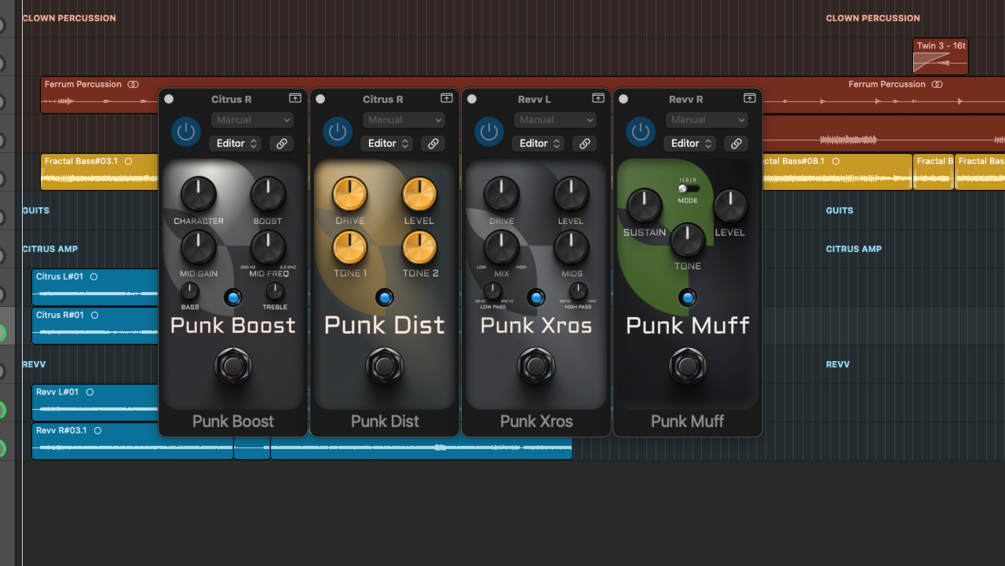This screenshot has height=566, width=1005.
Task: Click the Tone 2 knob on Punk Dist
Action: click(x=419, y=247)
